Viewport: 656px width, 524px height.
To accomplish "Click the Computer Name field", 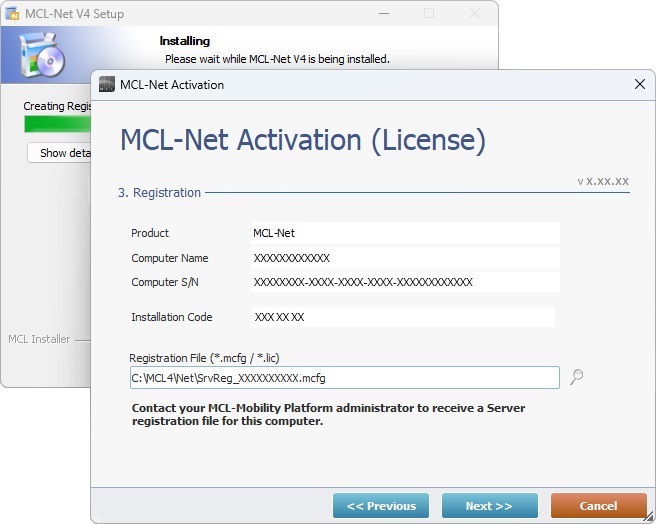I will 405,258.
